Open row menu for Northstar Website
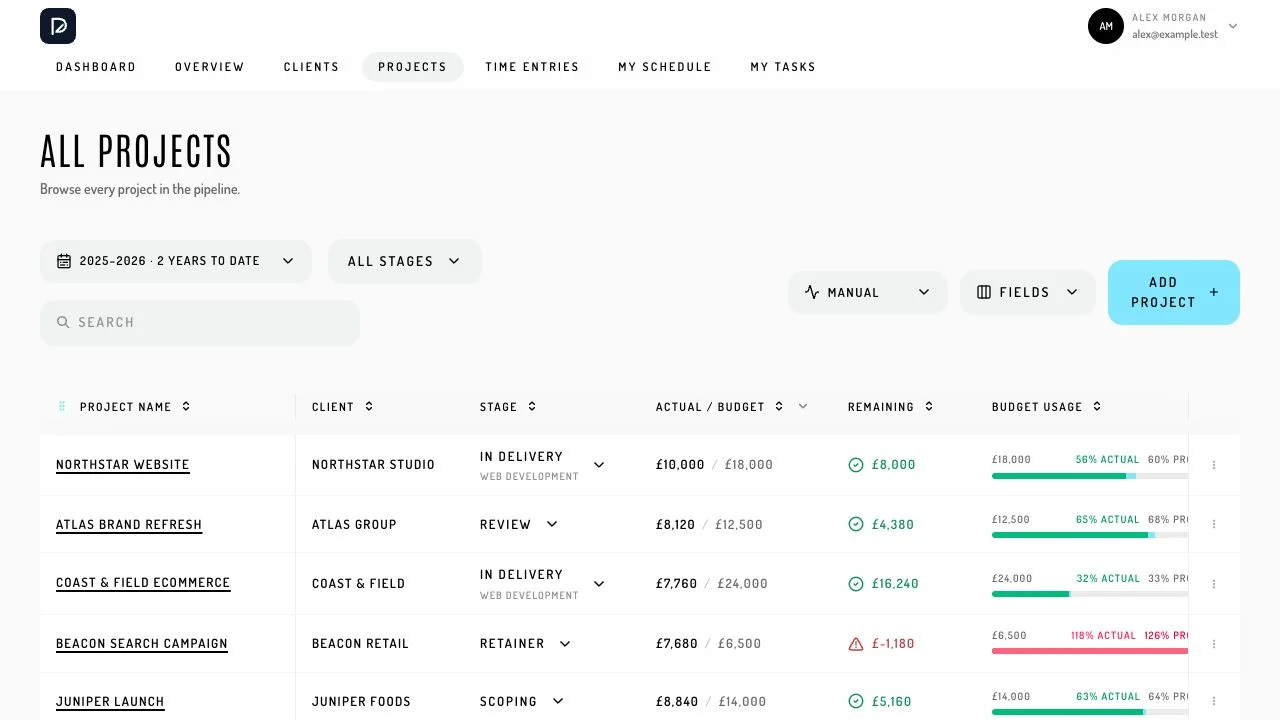The height and width of the screenshot is (720, 1280). 1214,465
